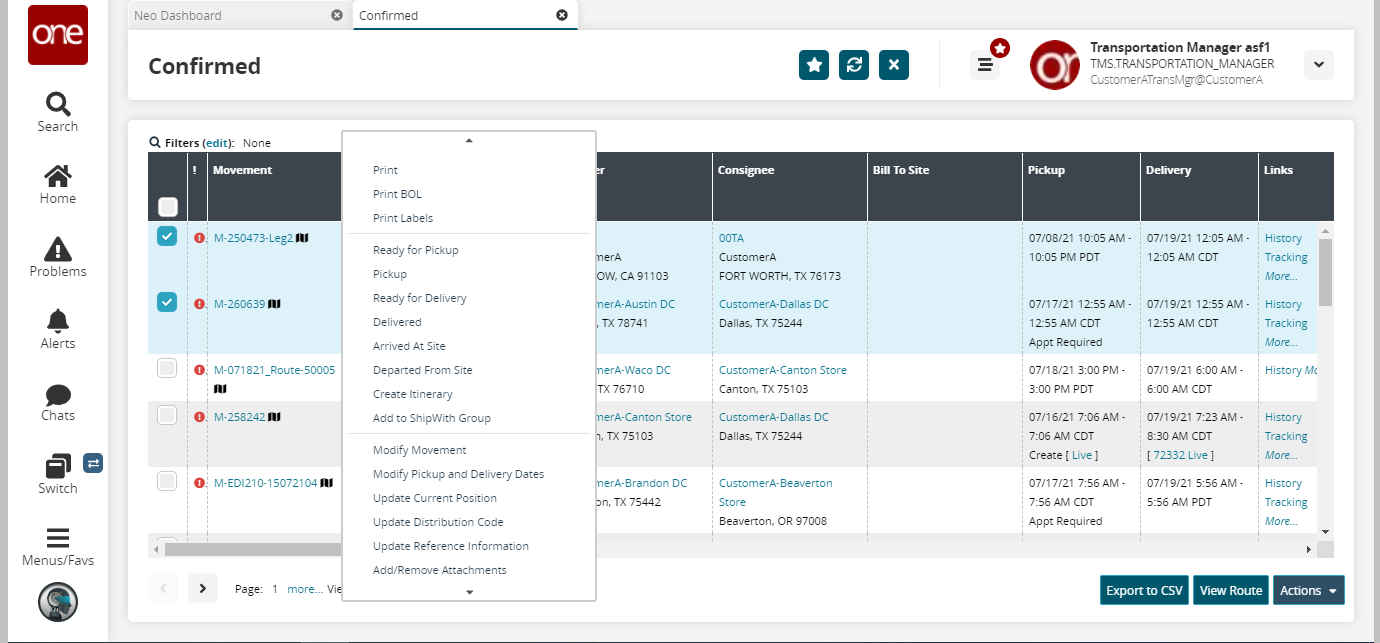Refresh the Confirmed report

[854, 65]
